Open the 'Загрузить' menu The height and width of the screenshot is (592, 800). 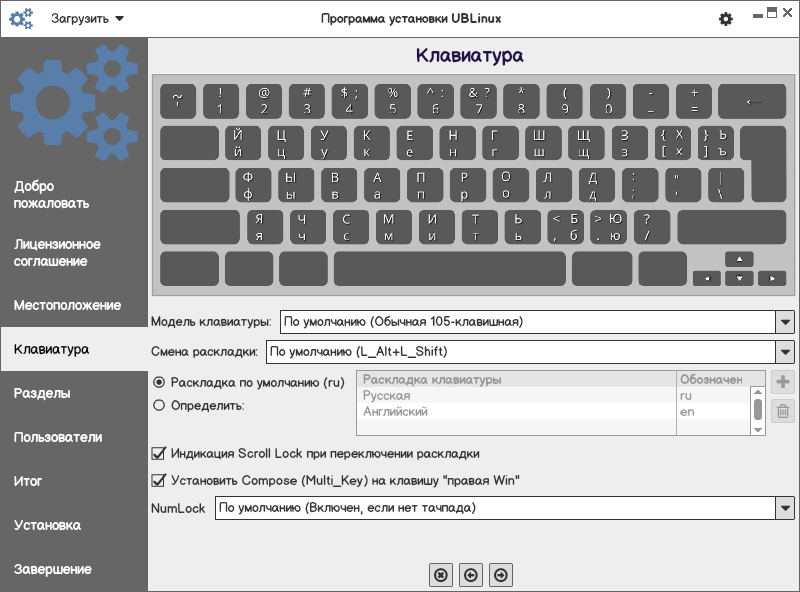pos(88,18)
